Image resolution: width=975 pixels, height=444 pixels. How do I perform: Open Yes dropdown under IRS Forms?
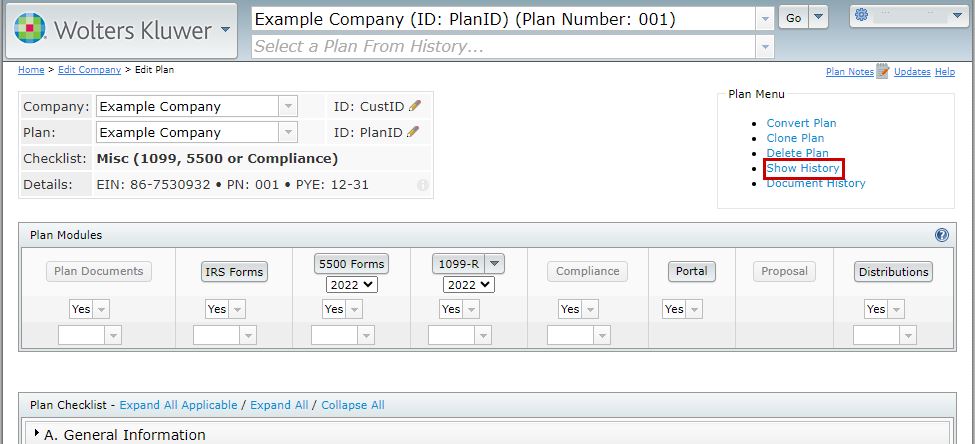click(x=227, y=310)
